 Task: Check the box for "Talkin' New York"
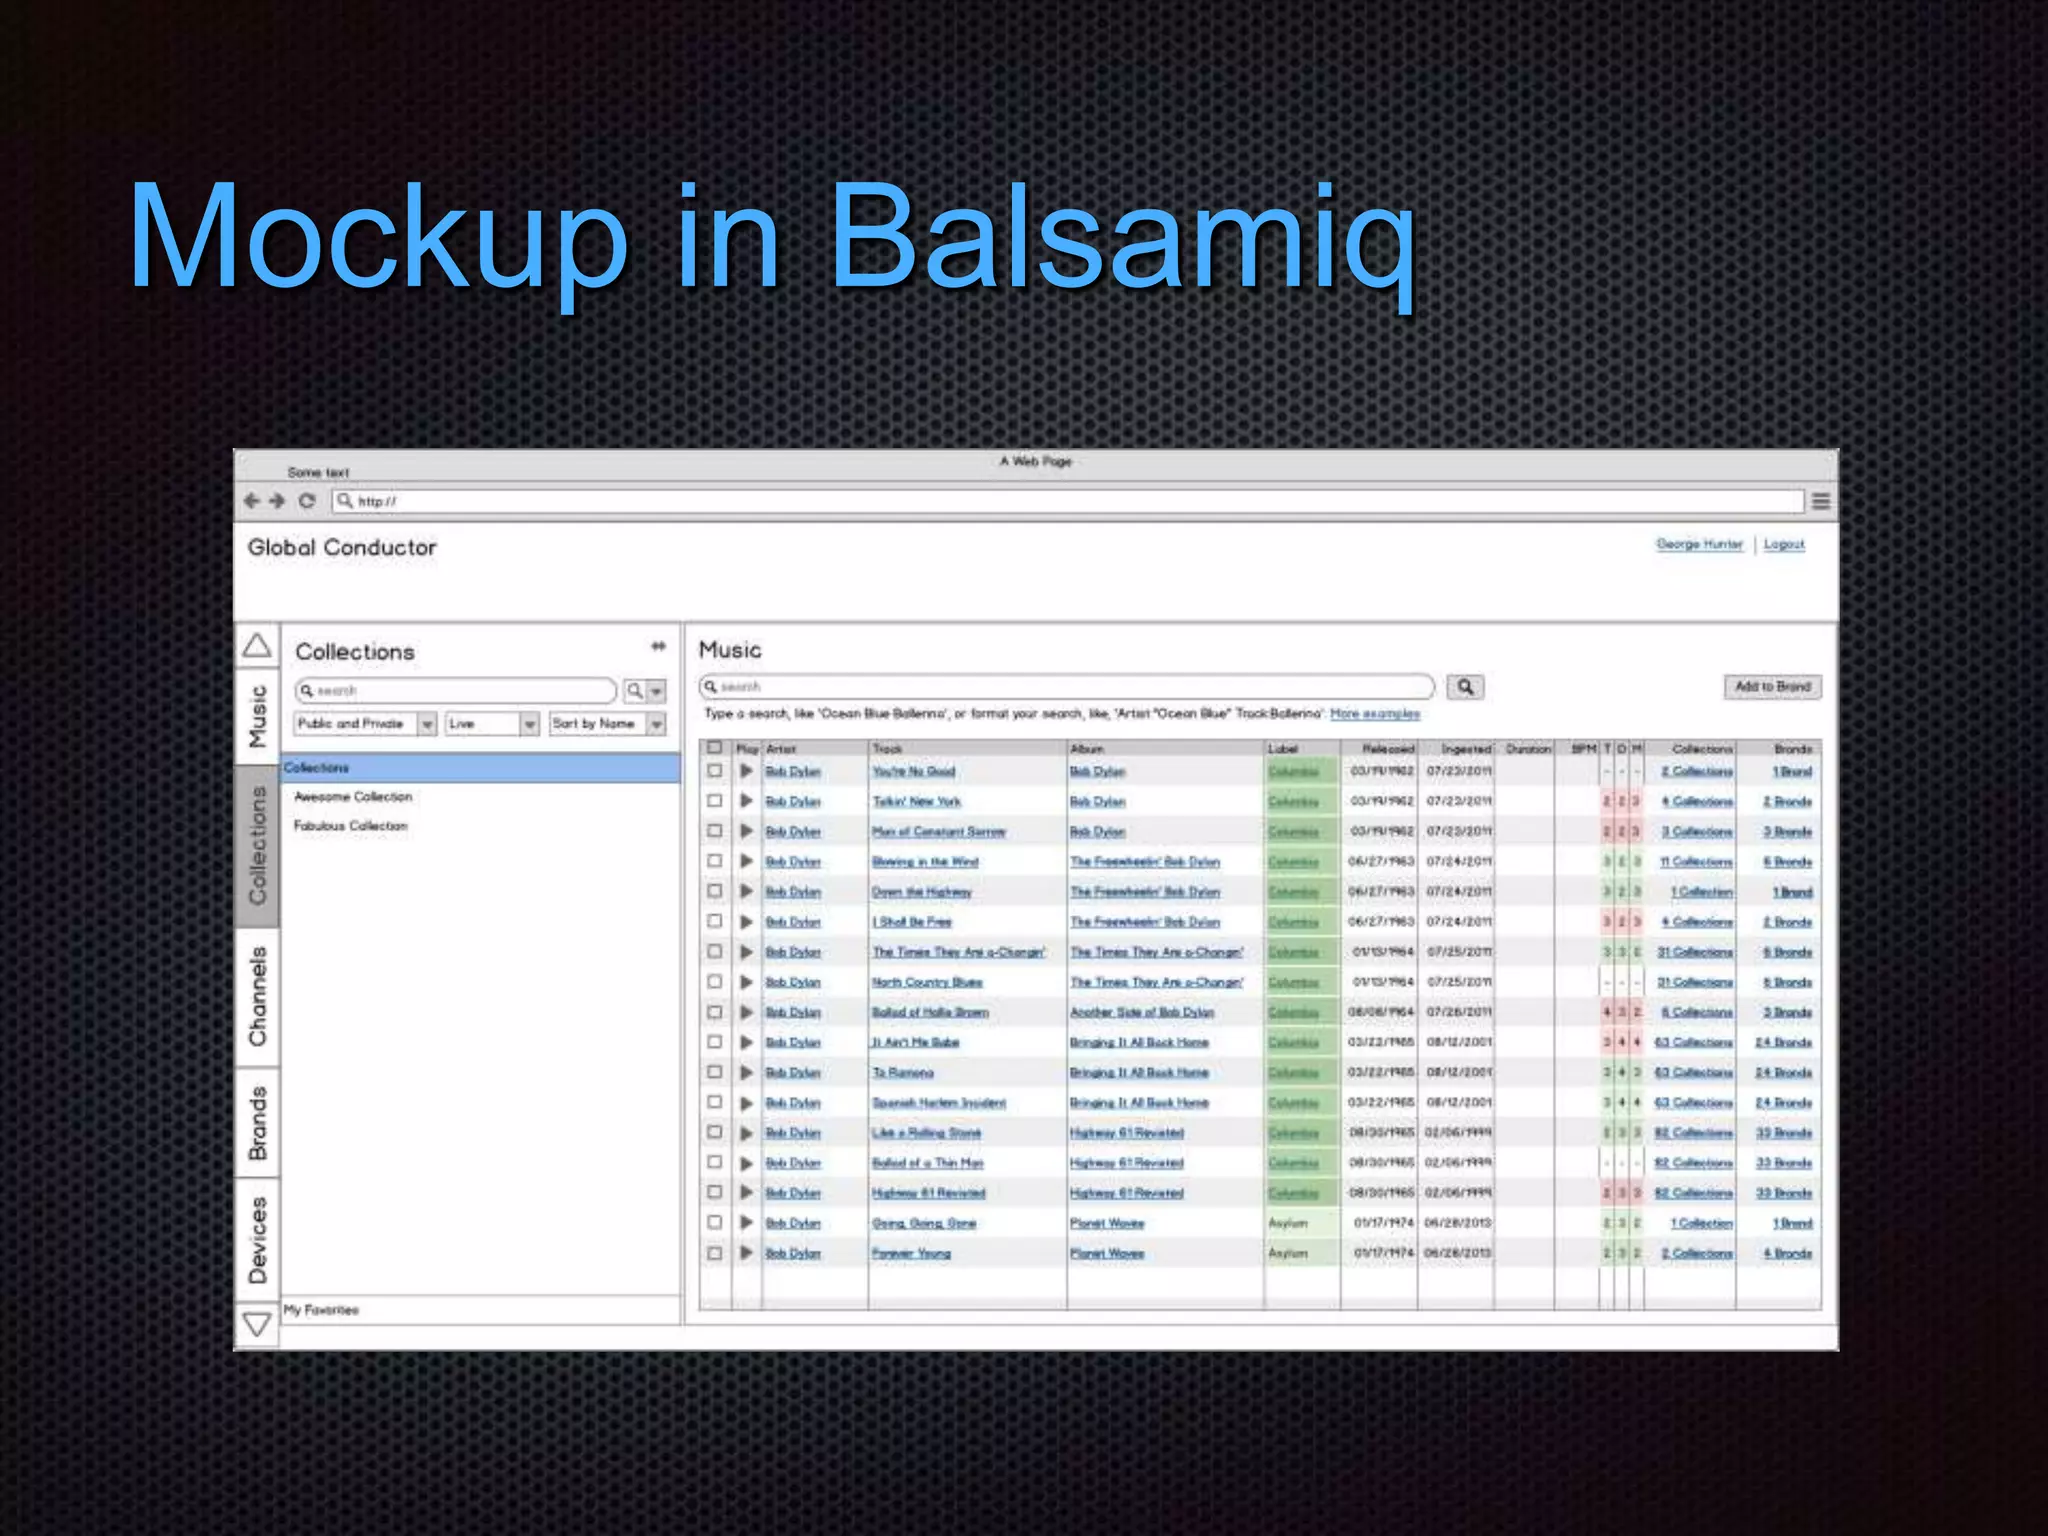pyautogui.click(x=715, y=801)
